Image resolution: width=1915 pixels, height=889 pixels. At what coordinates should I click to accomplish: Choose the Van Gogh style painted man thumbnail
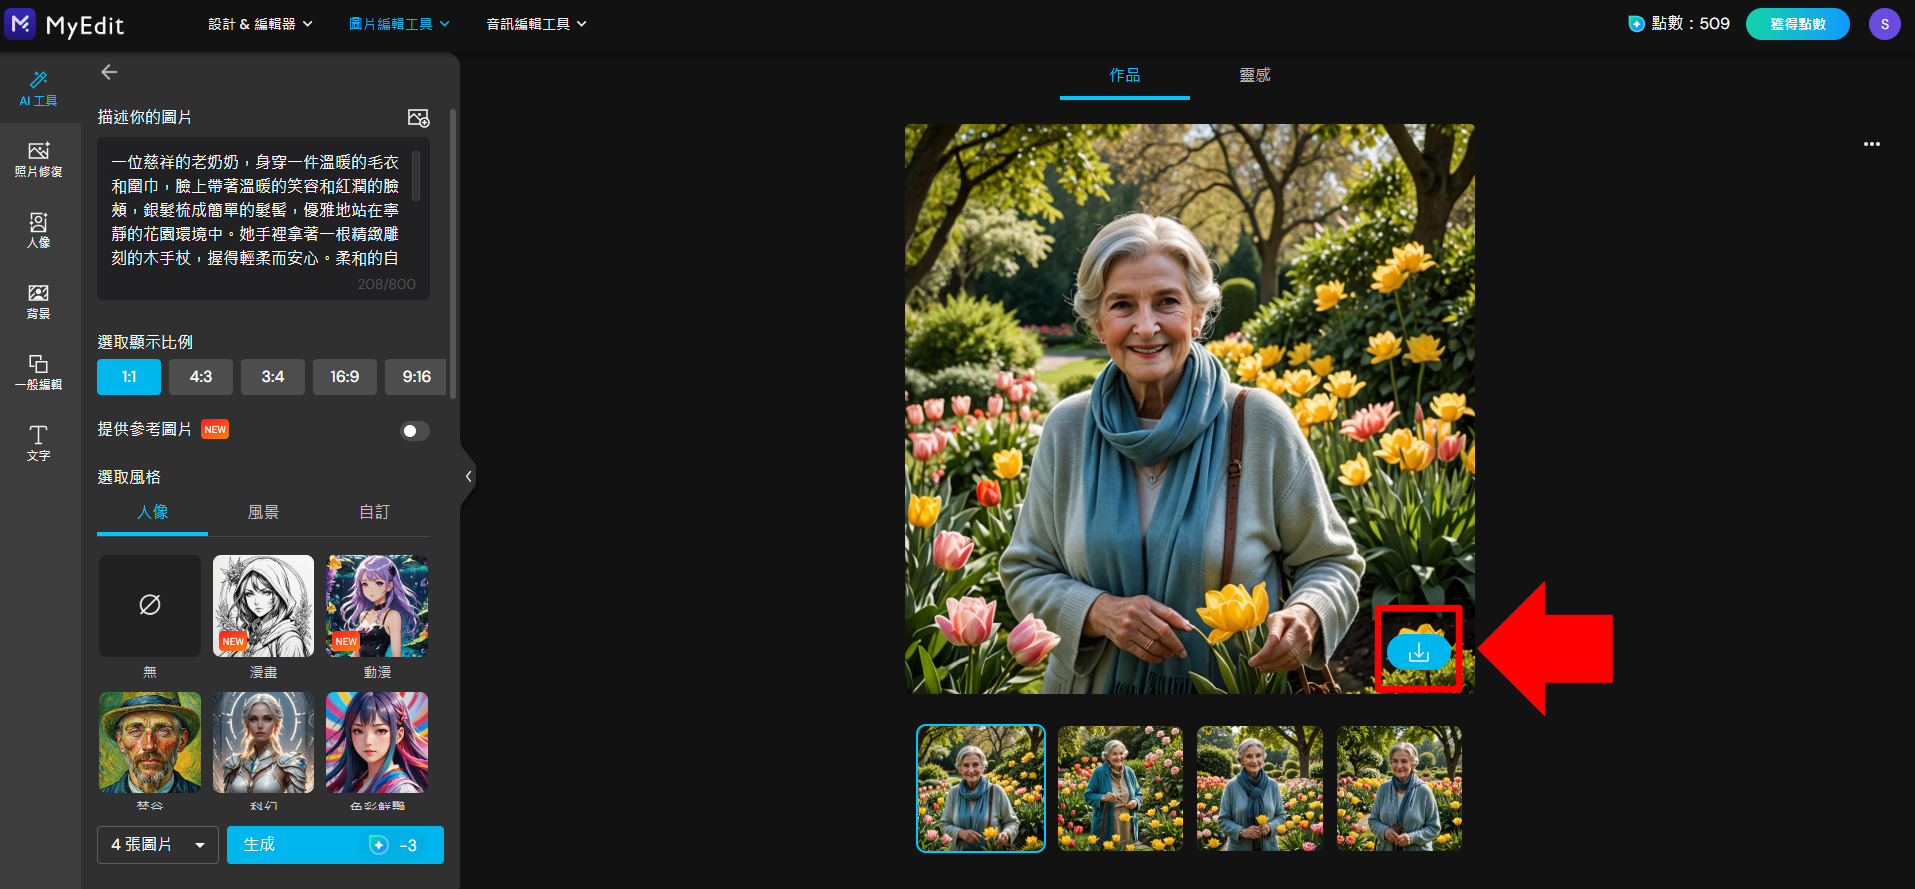point(150,743)
